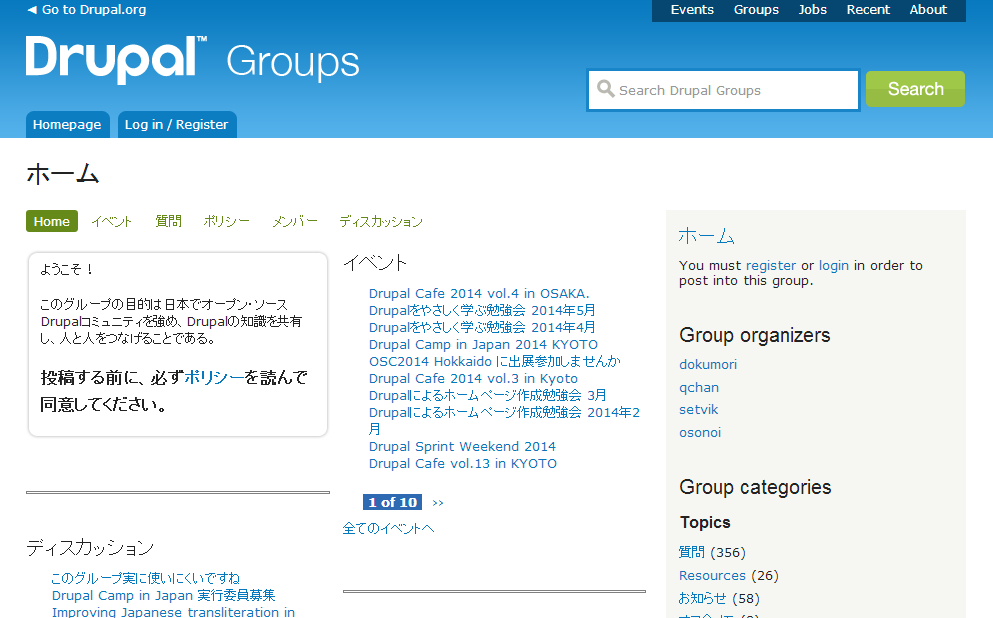Open Drupal Cafe 2014 vol.4 in OSAKA
This screenshot has height=618, width=993.
(479, 294)
